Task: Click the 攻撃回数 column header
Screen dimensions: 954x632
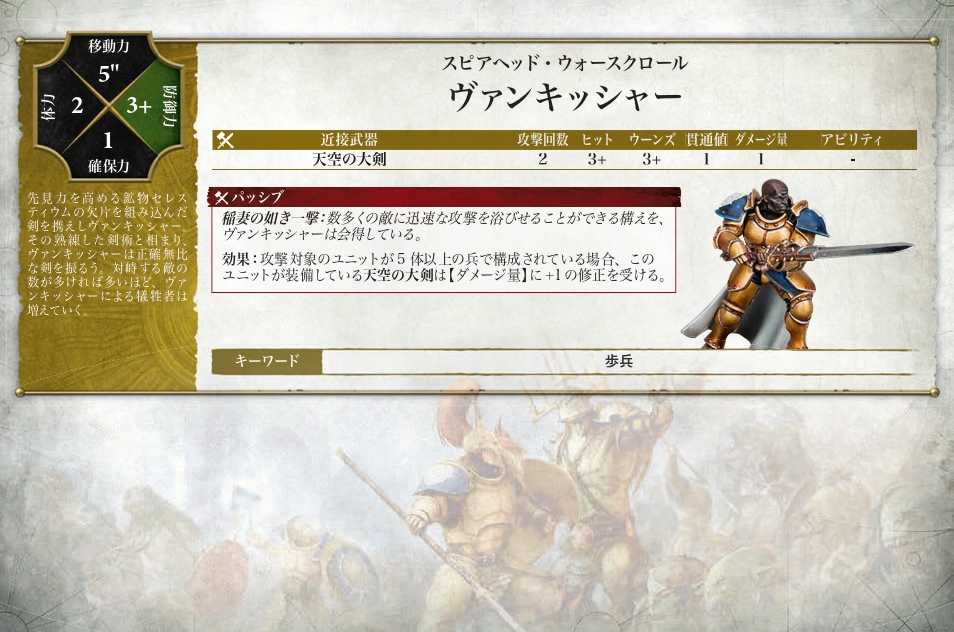Action: coord(543,140)
